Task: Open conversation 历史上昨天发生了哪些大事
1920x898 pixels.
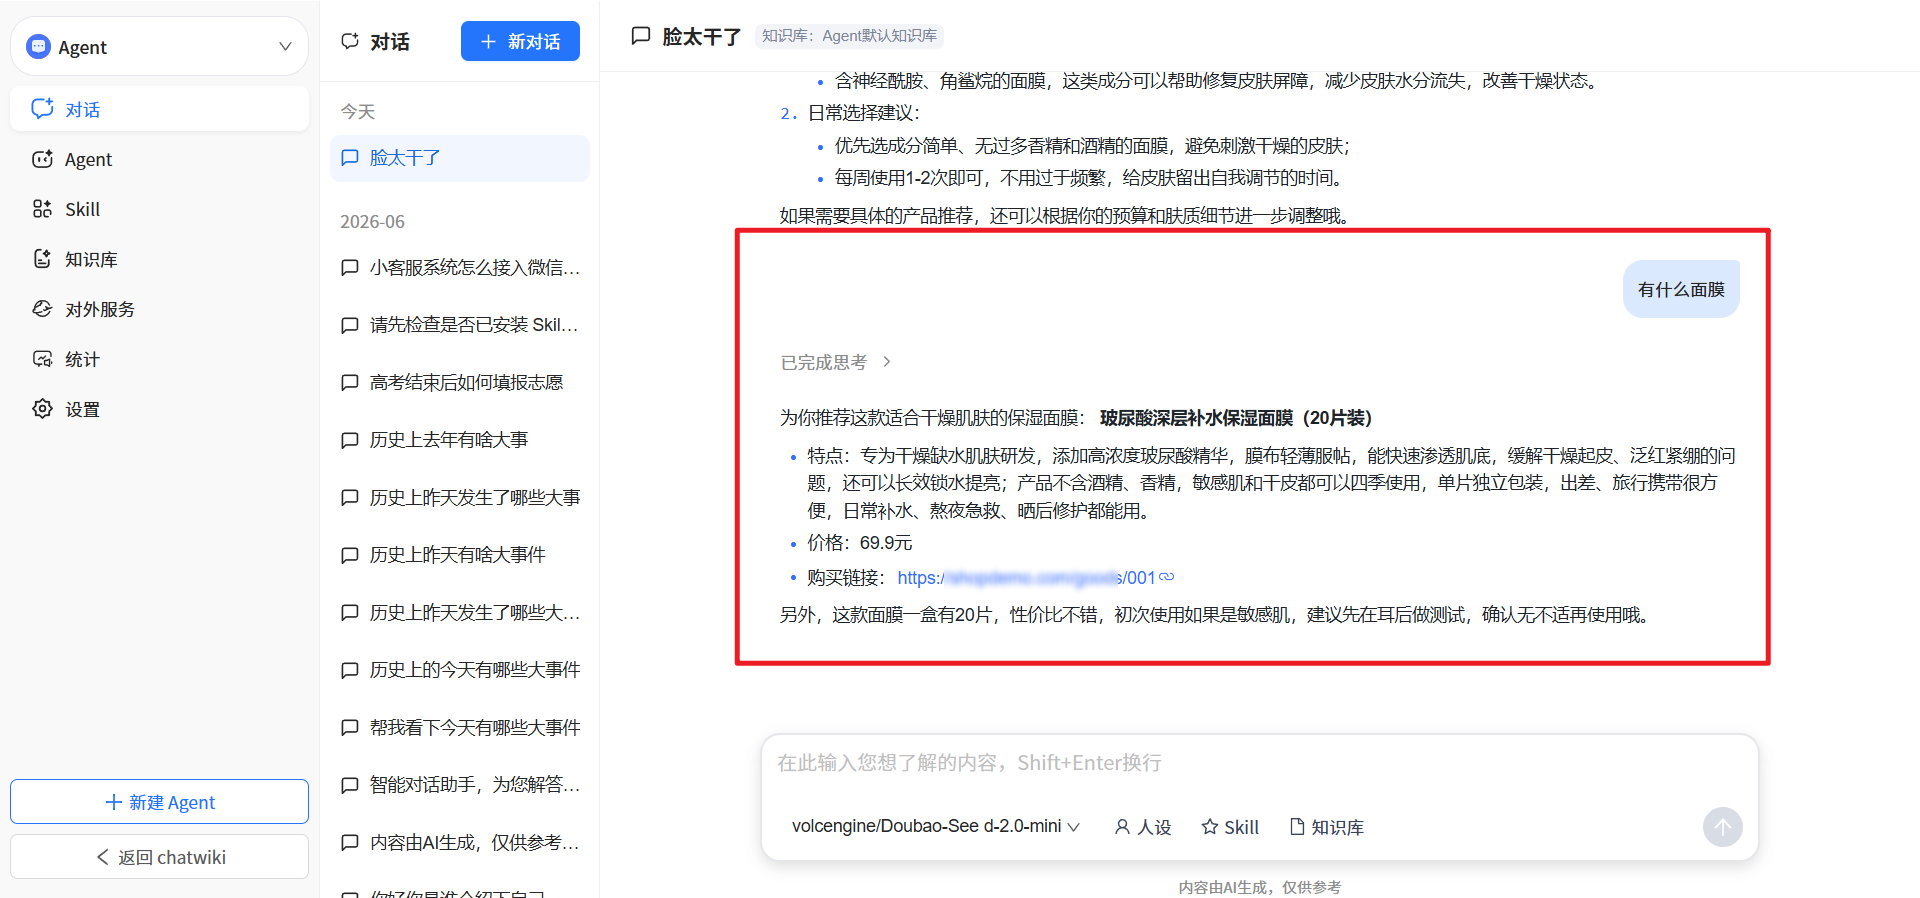Action: point(460,497)
